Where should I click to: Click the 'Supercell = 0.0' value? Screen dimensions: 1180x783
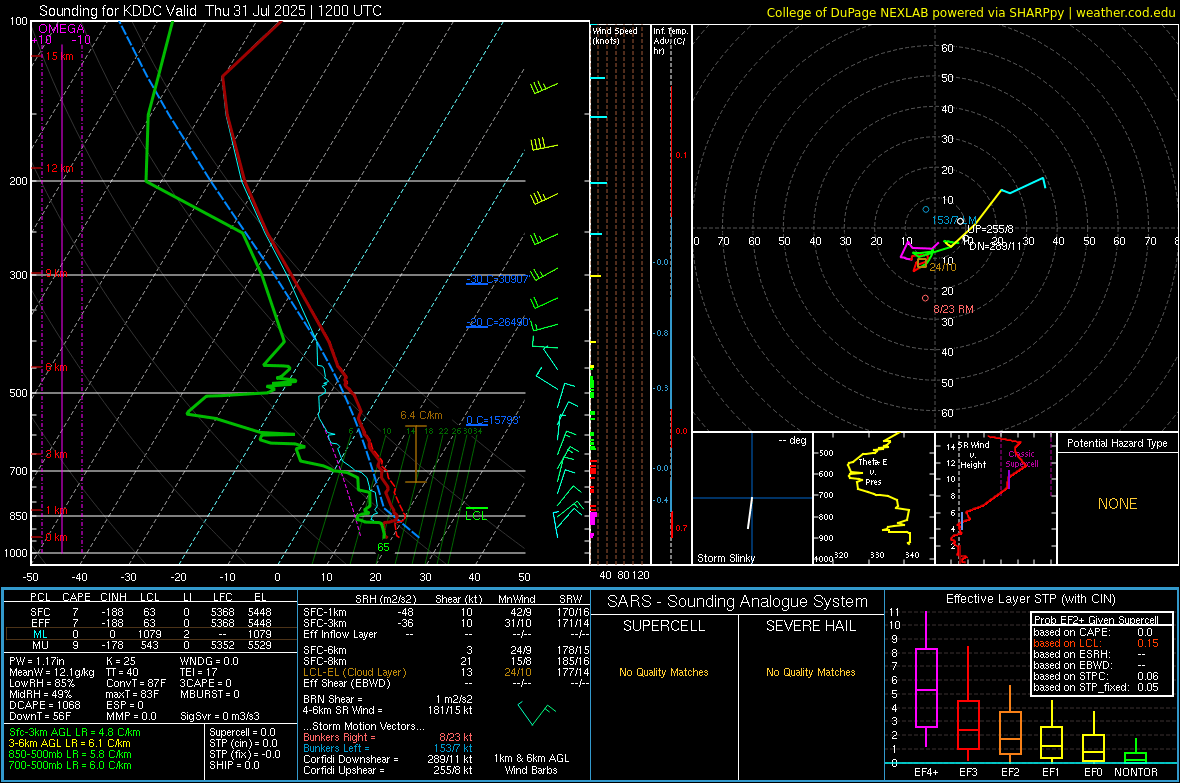click(x=242, y=732)
